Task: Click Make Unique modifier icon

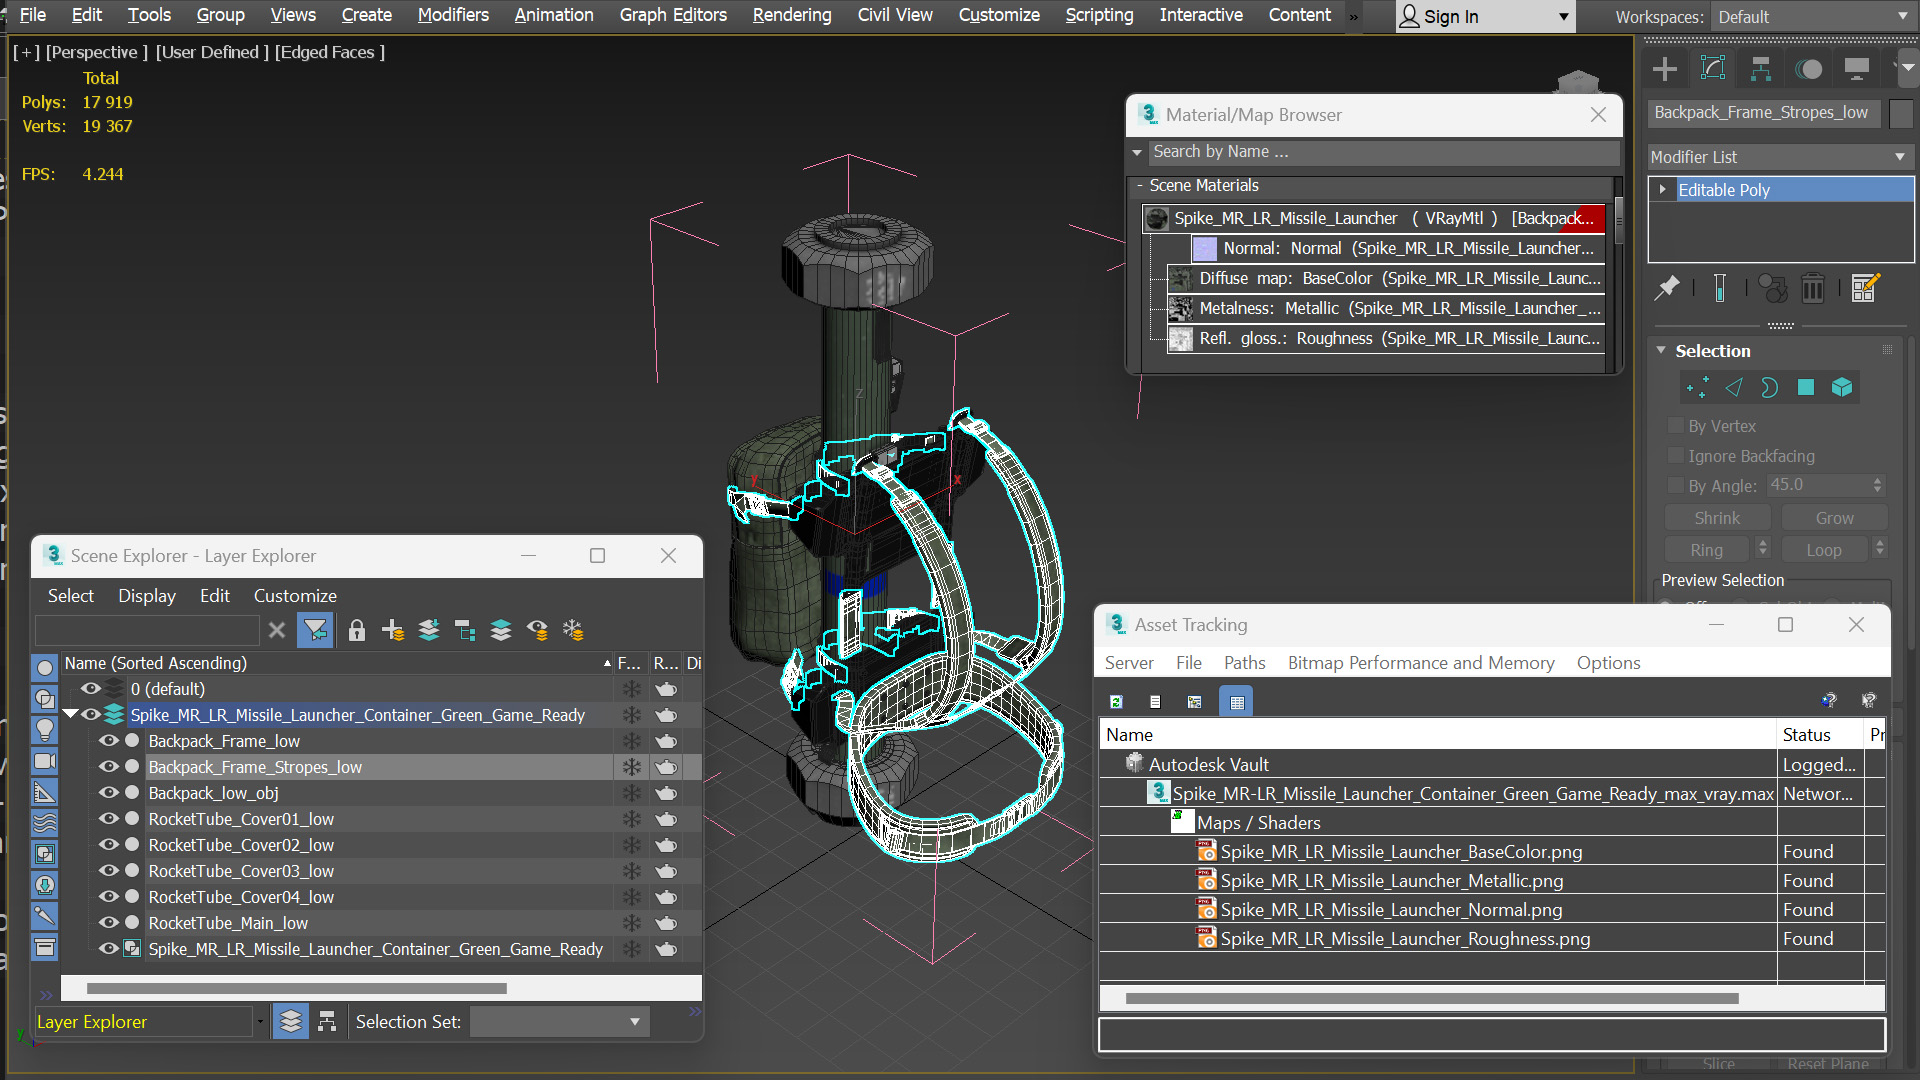Action: 1773,288
